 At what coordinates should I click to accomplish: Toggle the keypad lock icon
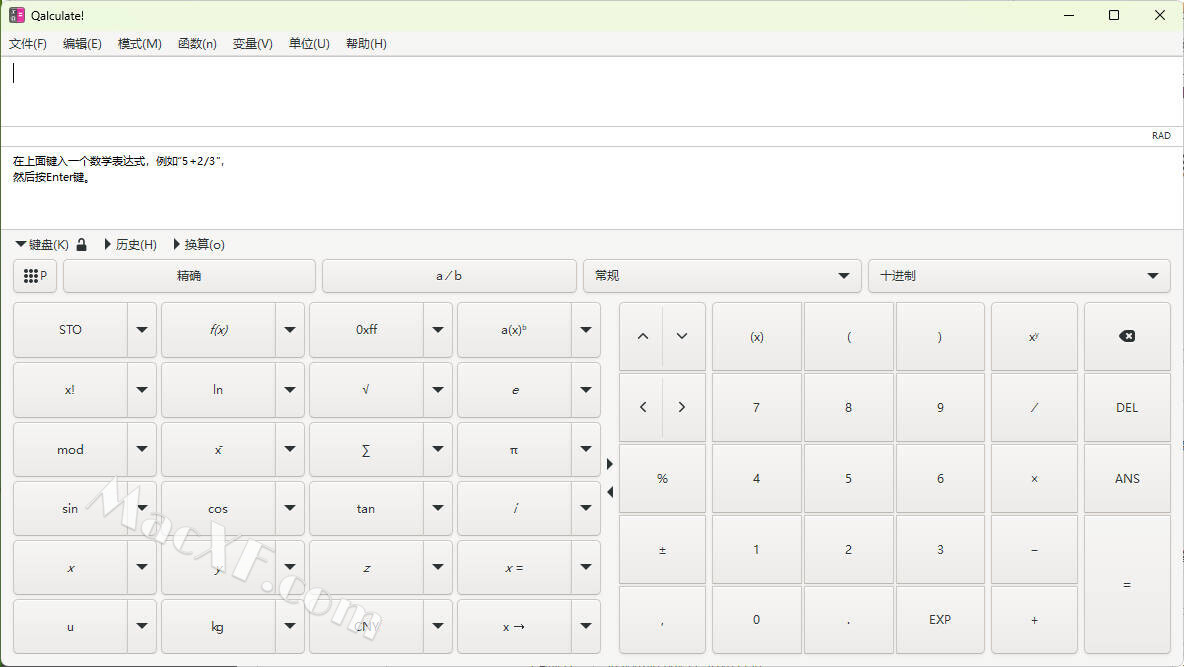82,245
